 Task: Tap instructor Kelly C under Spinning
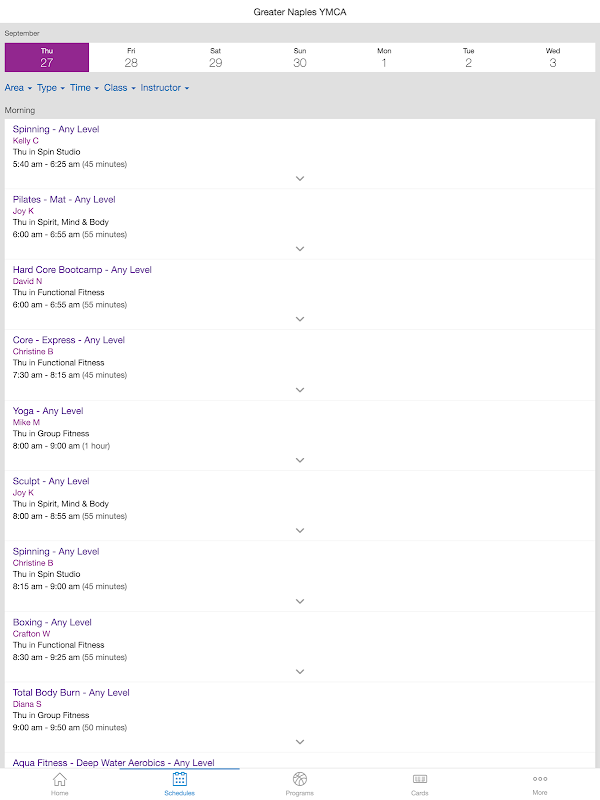point(26,141)
